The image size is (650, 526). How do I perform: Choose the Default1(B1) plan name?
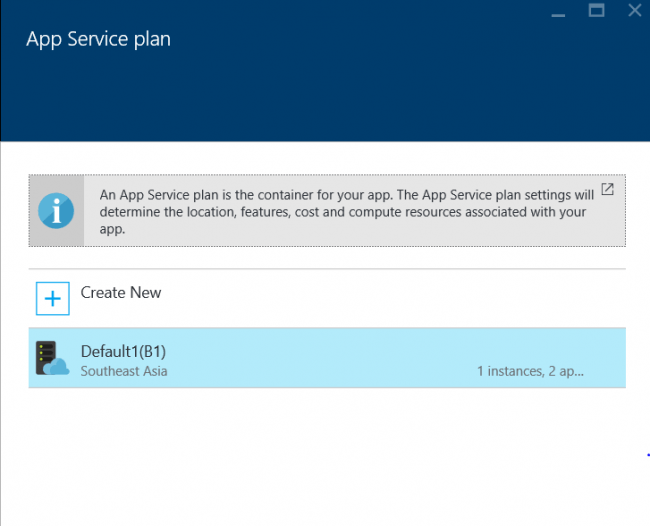point(123,351)
